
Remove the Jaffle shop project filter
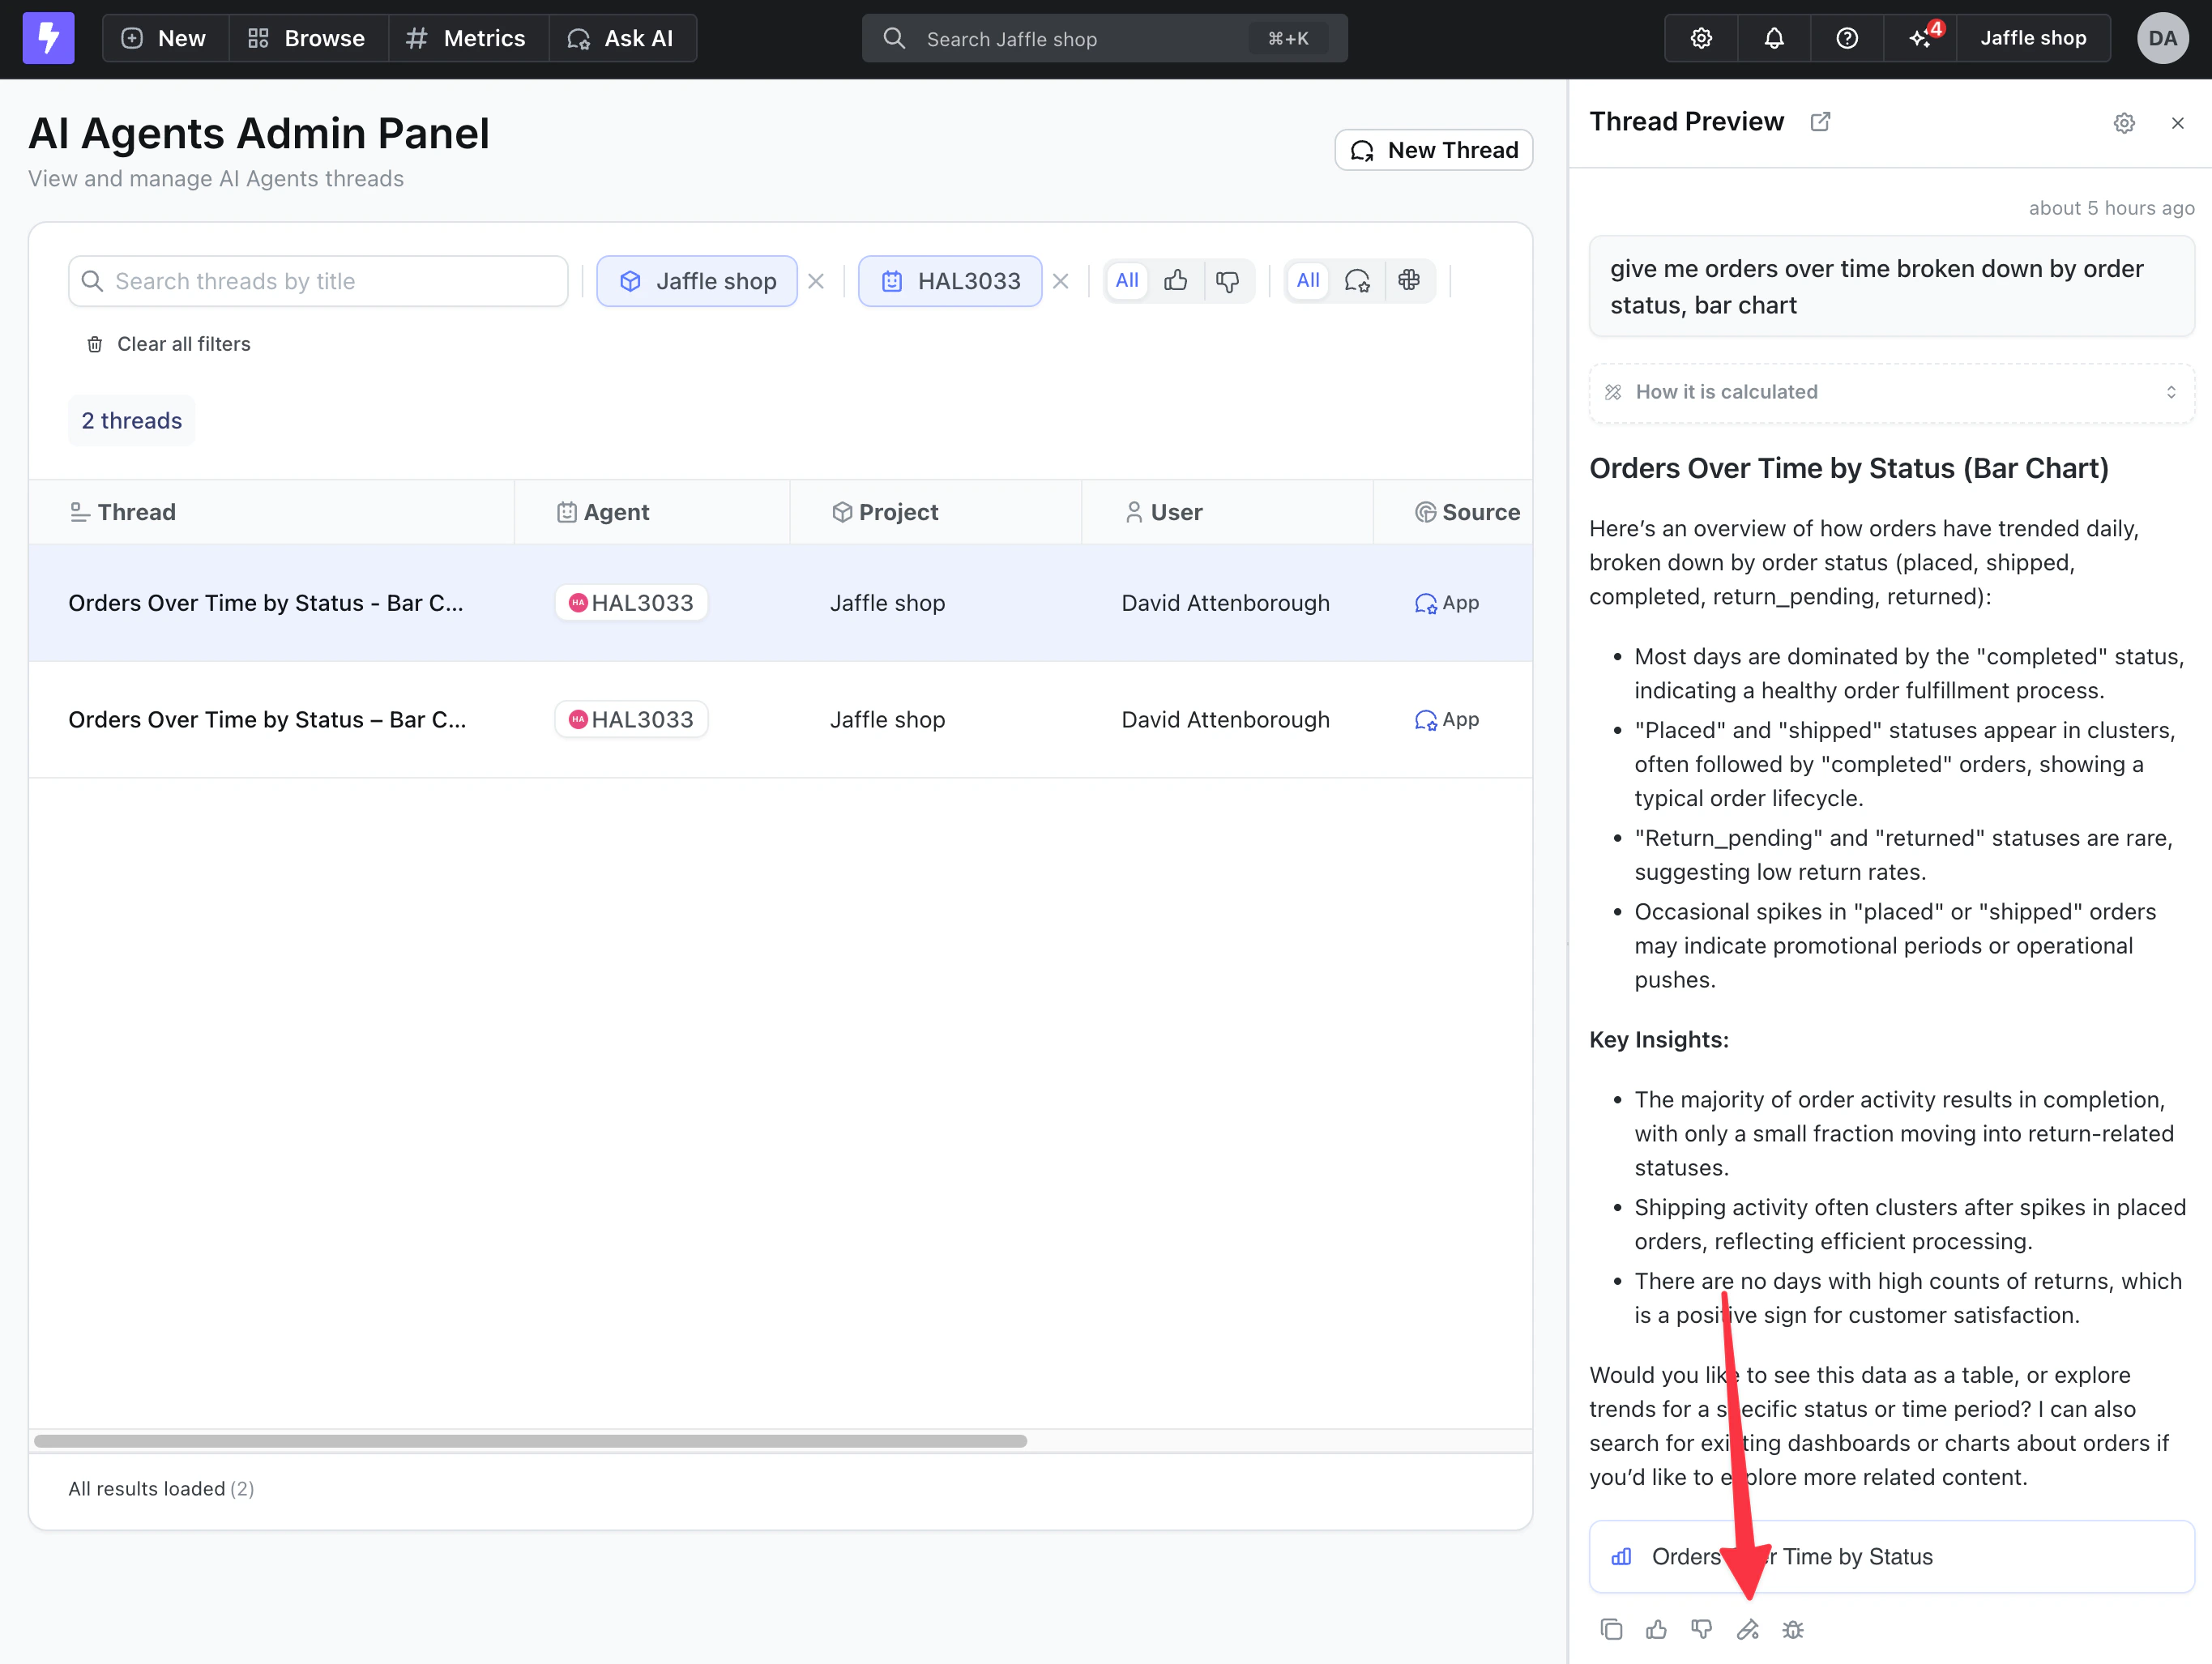(816, 281)
